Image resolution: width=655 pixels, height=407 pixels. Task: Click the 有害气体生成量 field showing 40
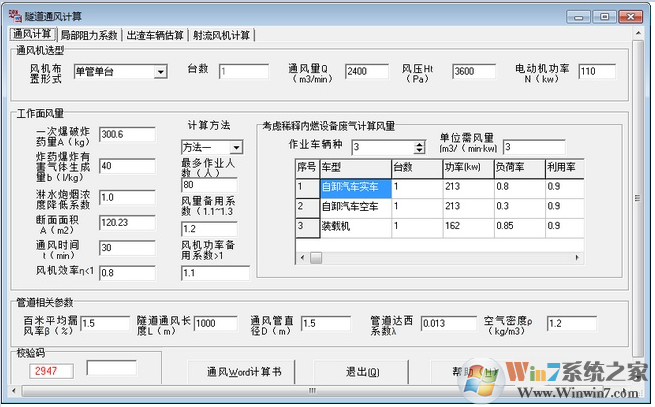(x=127, y=166)
